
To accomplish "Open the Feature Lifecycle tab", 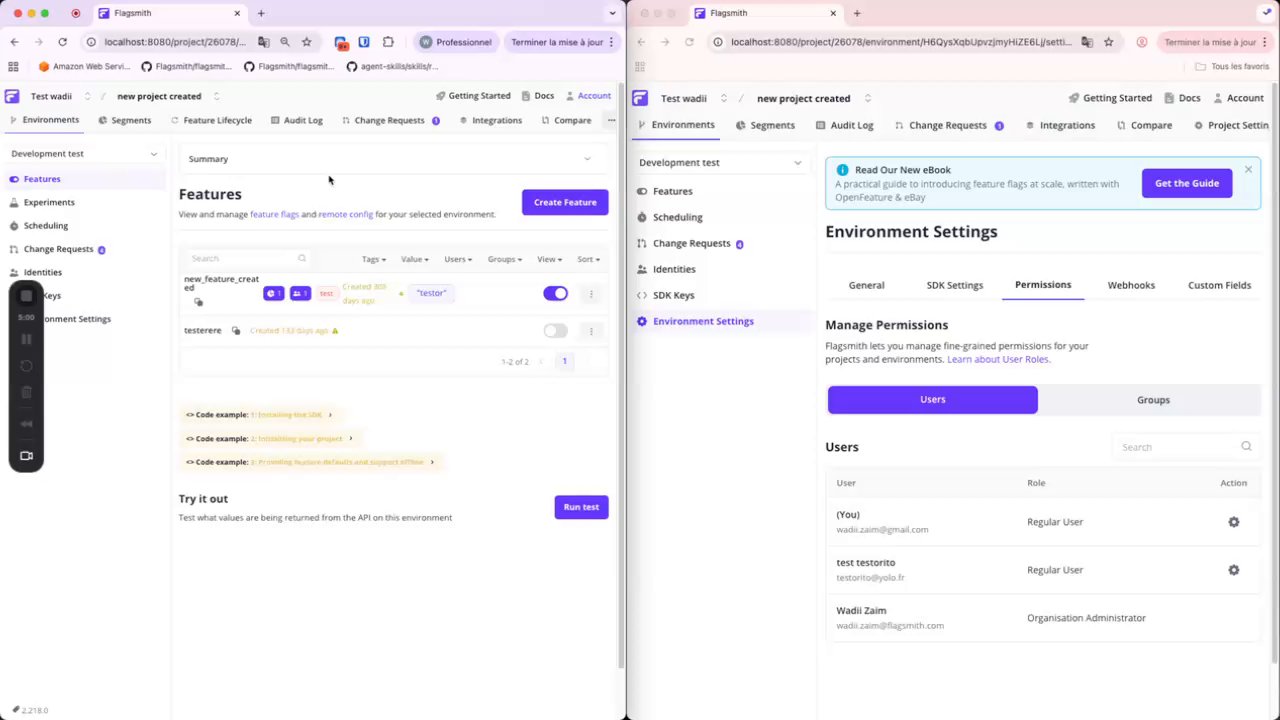I will tap(217, 120).
